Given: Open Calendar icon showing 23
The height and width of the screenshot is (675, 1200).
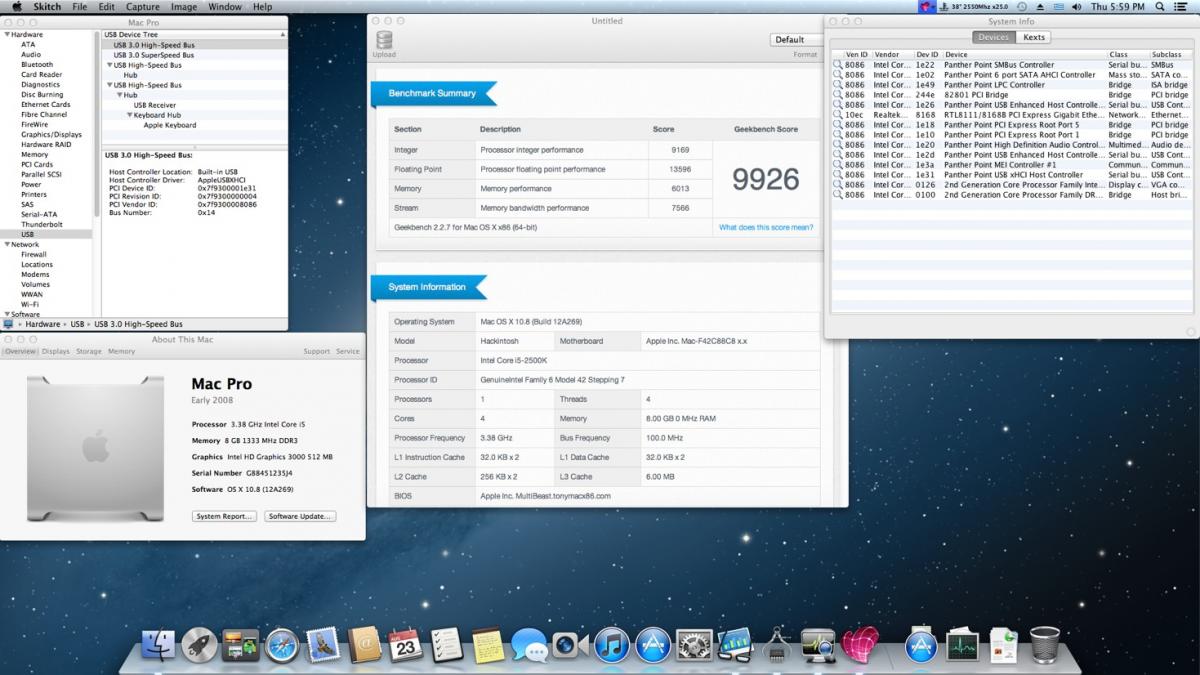Looking at the screenshot, I should click(405, 645).
